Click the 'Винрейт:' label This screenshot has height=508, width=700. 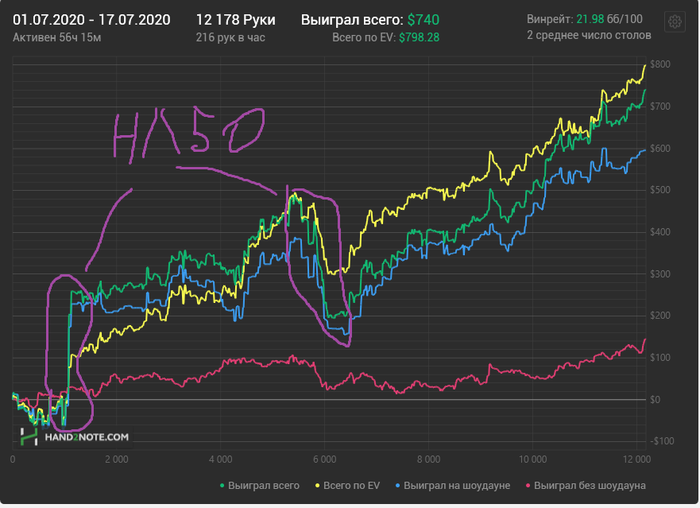550,19
